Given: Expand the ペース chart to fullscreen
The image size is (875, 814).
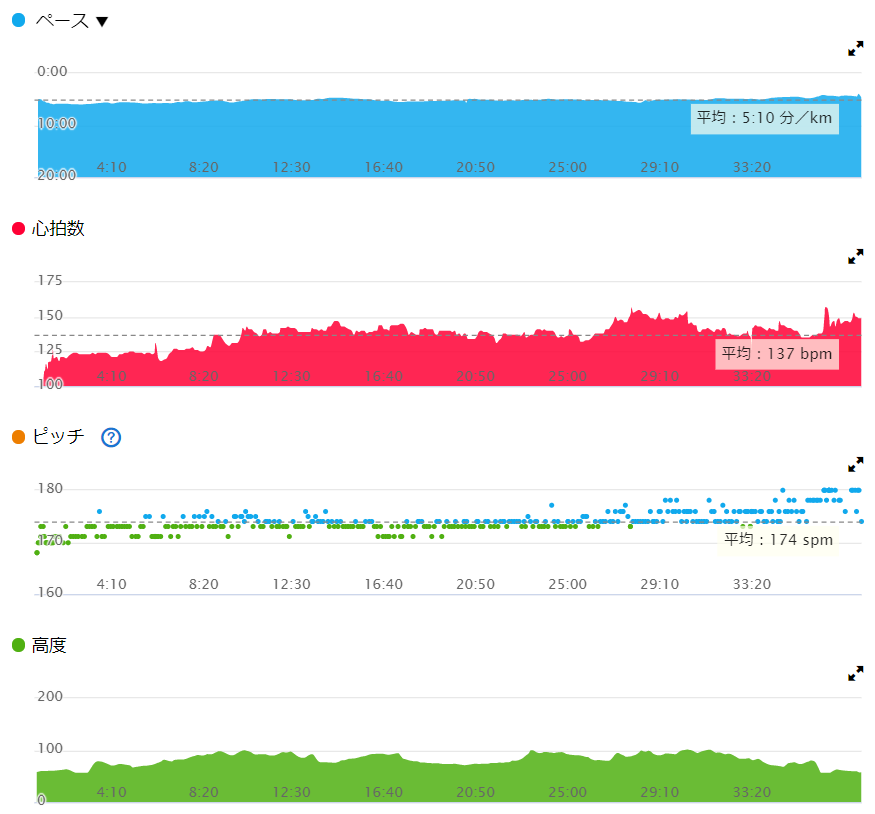Looking at the screenshot, I should [855, 48].
